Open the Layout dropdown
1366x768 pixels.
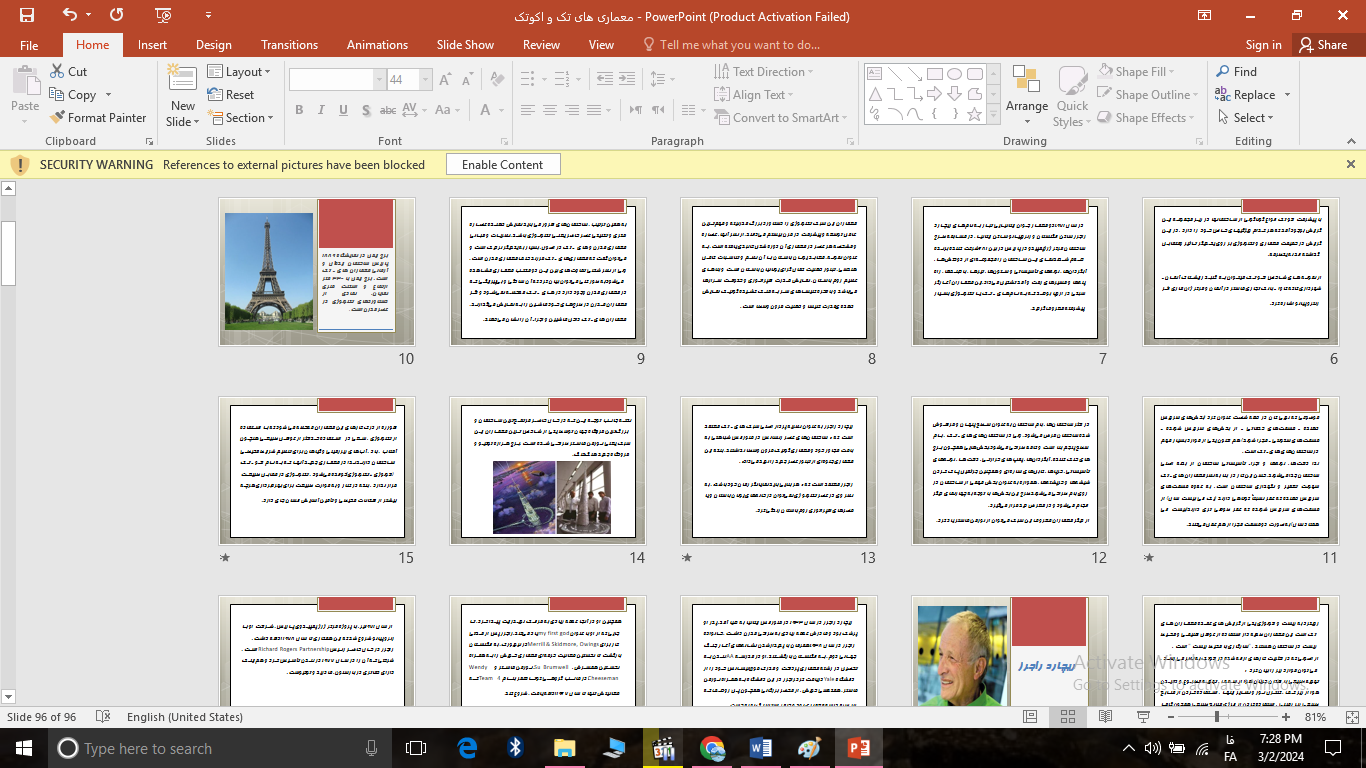pos(240,72)
